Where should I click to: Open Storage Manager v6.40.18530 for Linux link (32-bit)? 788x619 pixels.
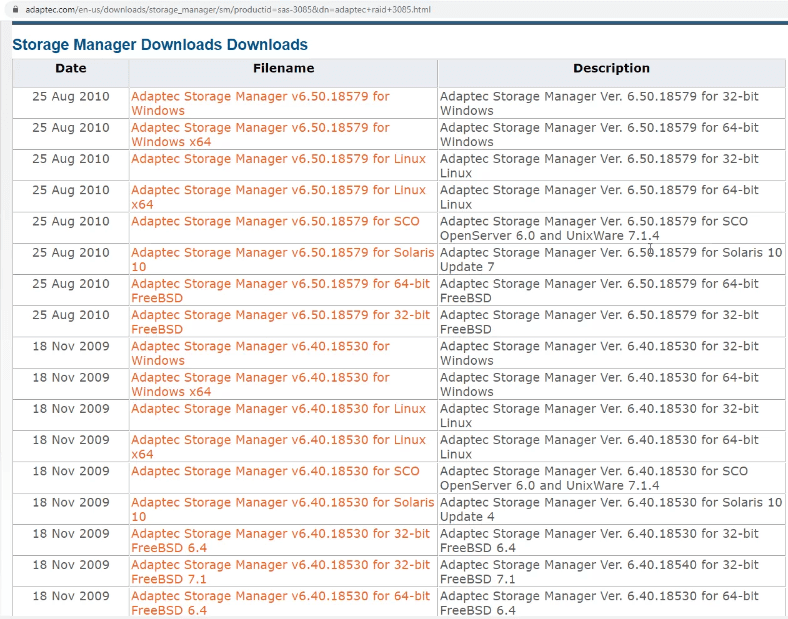pyautogui.click(x=278, y=408)
